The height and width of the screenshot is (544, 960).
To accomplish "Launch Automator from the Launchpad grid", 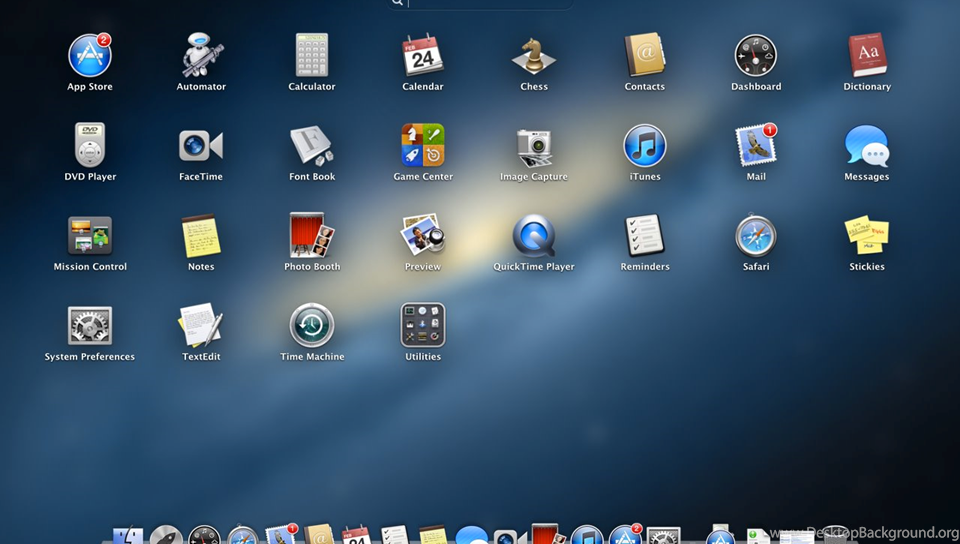I will pyautogui.click(x=201, y=56).
